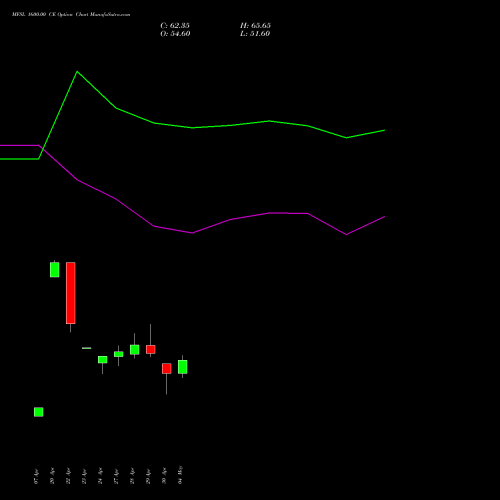
Task: Click the 04 May date label
Action: click(x=180, y=475)
